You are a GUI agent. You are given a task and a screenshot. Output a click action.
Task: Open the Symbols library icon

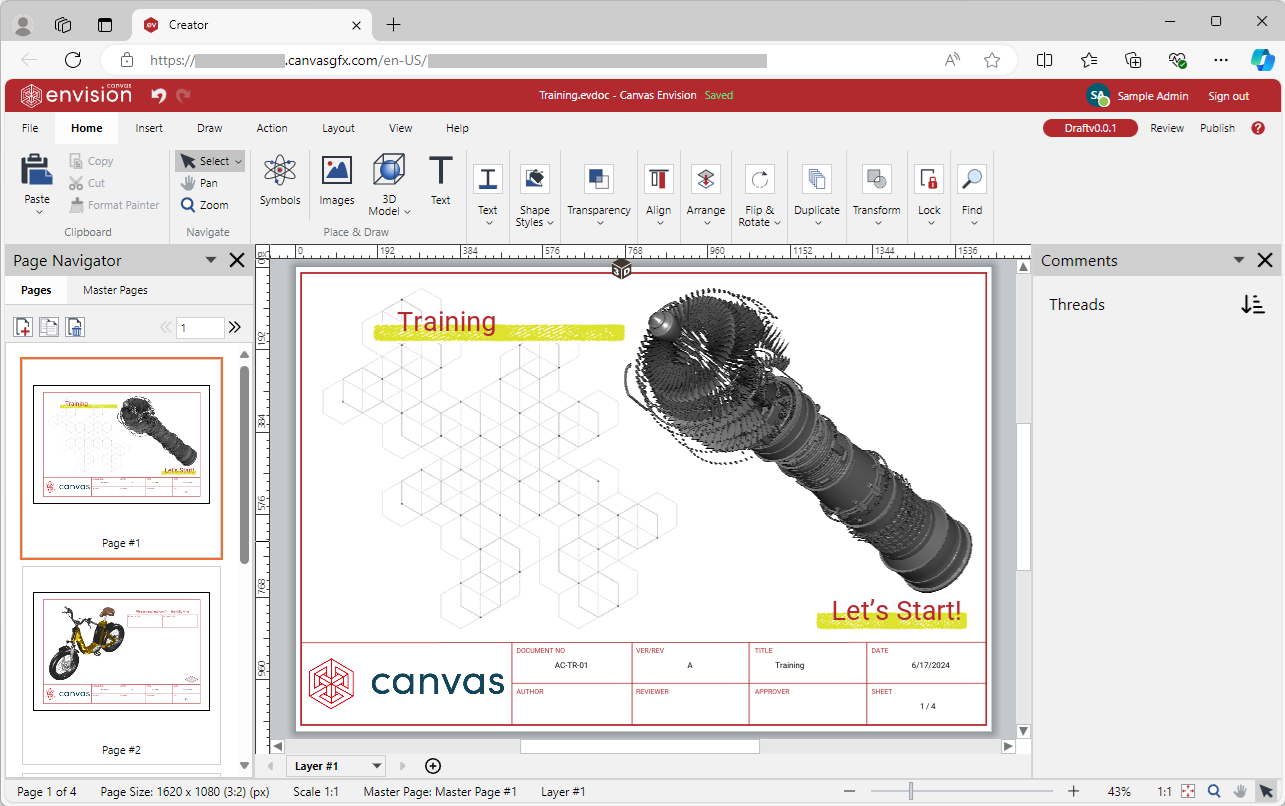coord(280,170)
